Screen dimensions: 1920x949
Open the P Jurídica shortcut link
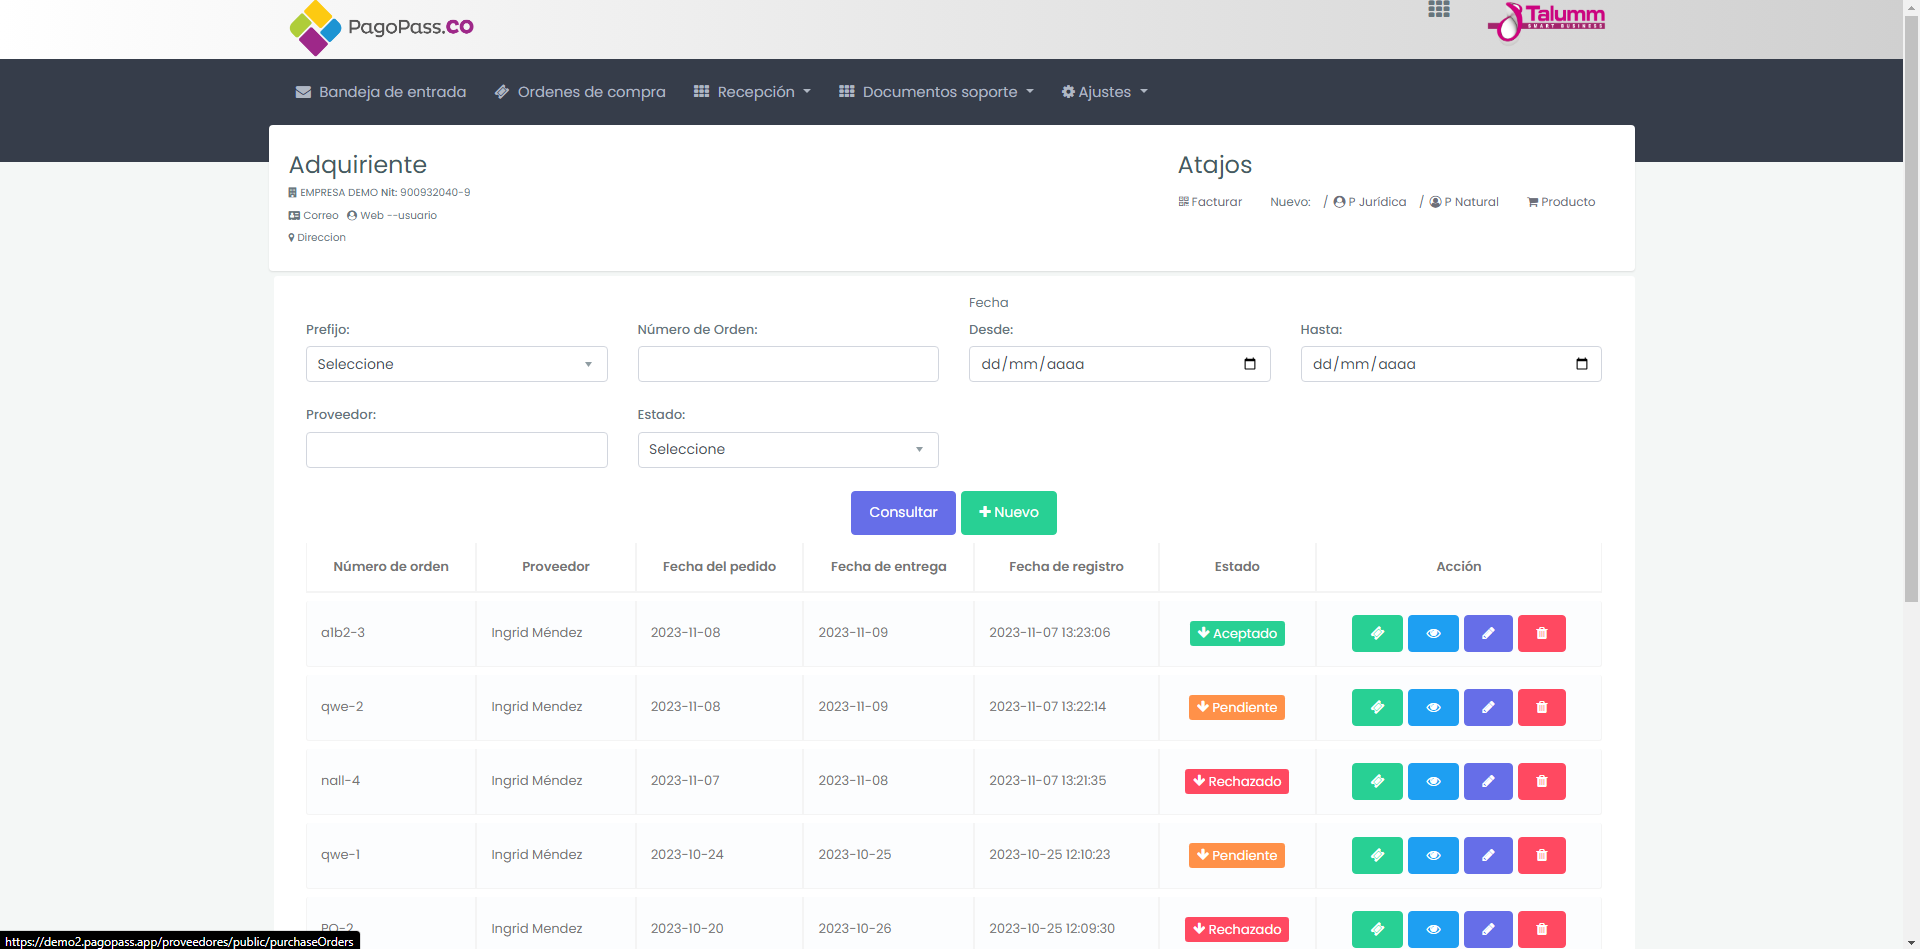tap(1370, 202)
